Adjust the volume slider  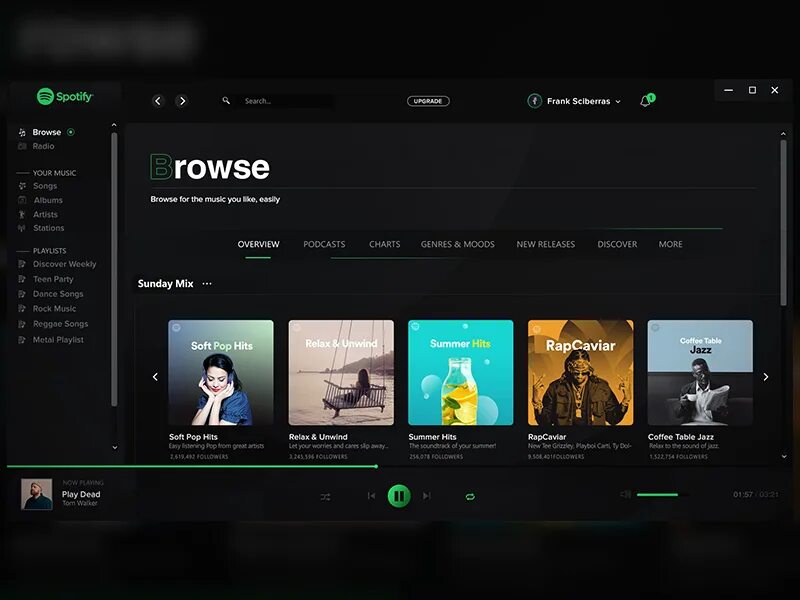662,494
